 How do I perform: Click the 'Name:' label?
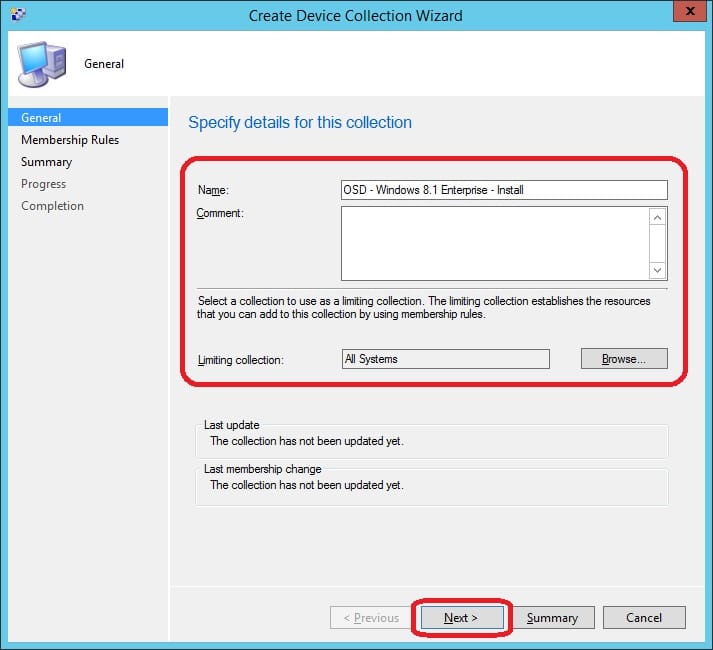(x=213, y=190)
